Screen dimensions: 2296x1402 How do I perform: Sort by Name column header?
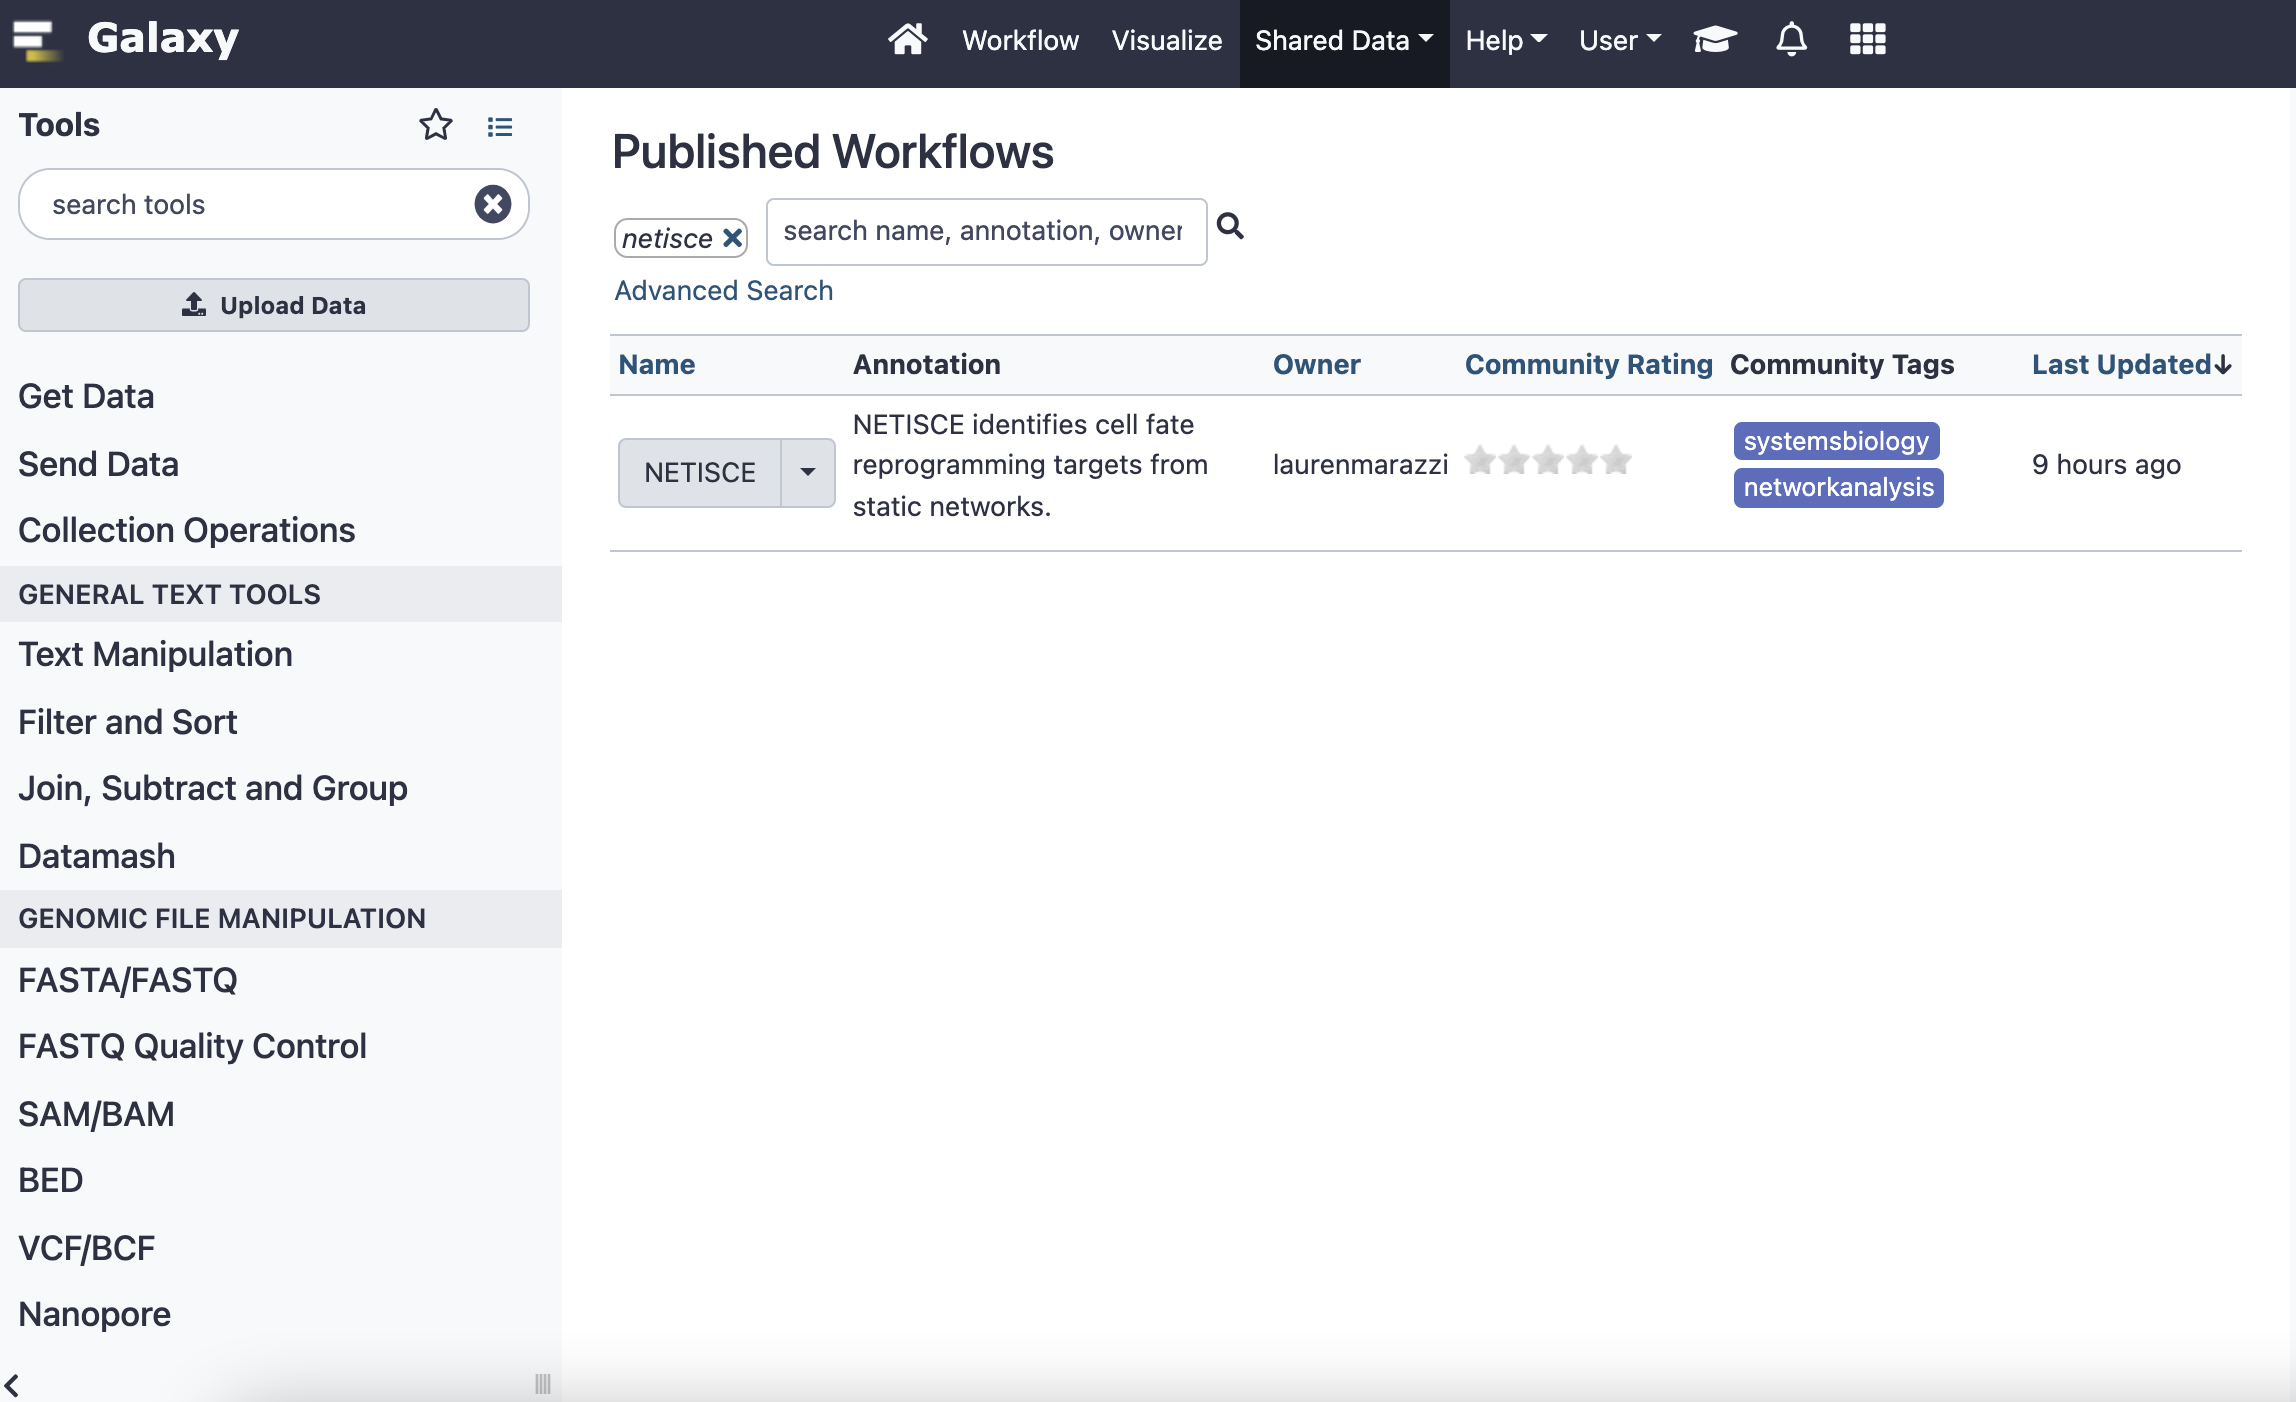click(657, 364)
